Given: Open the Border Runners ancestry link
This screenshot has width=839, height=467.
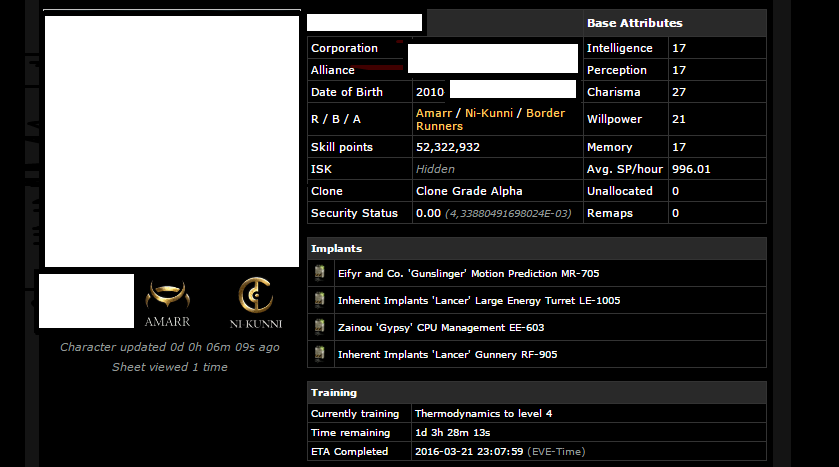Looking at the screenshot, I should point(491,119).
